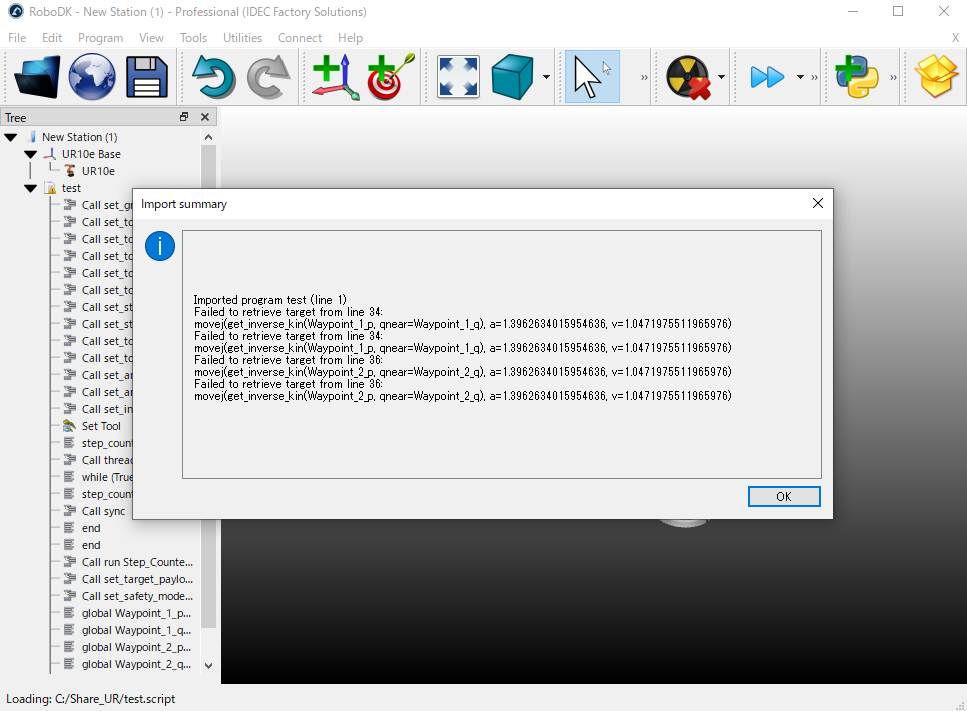Image resolution: width=967 pixels, height=711 pixels.
Task: Click the Set Tool instruction icon
Action: click(x=69, y=426)
